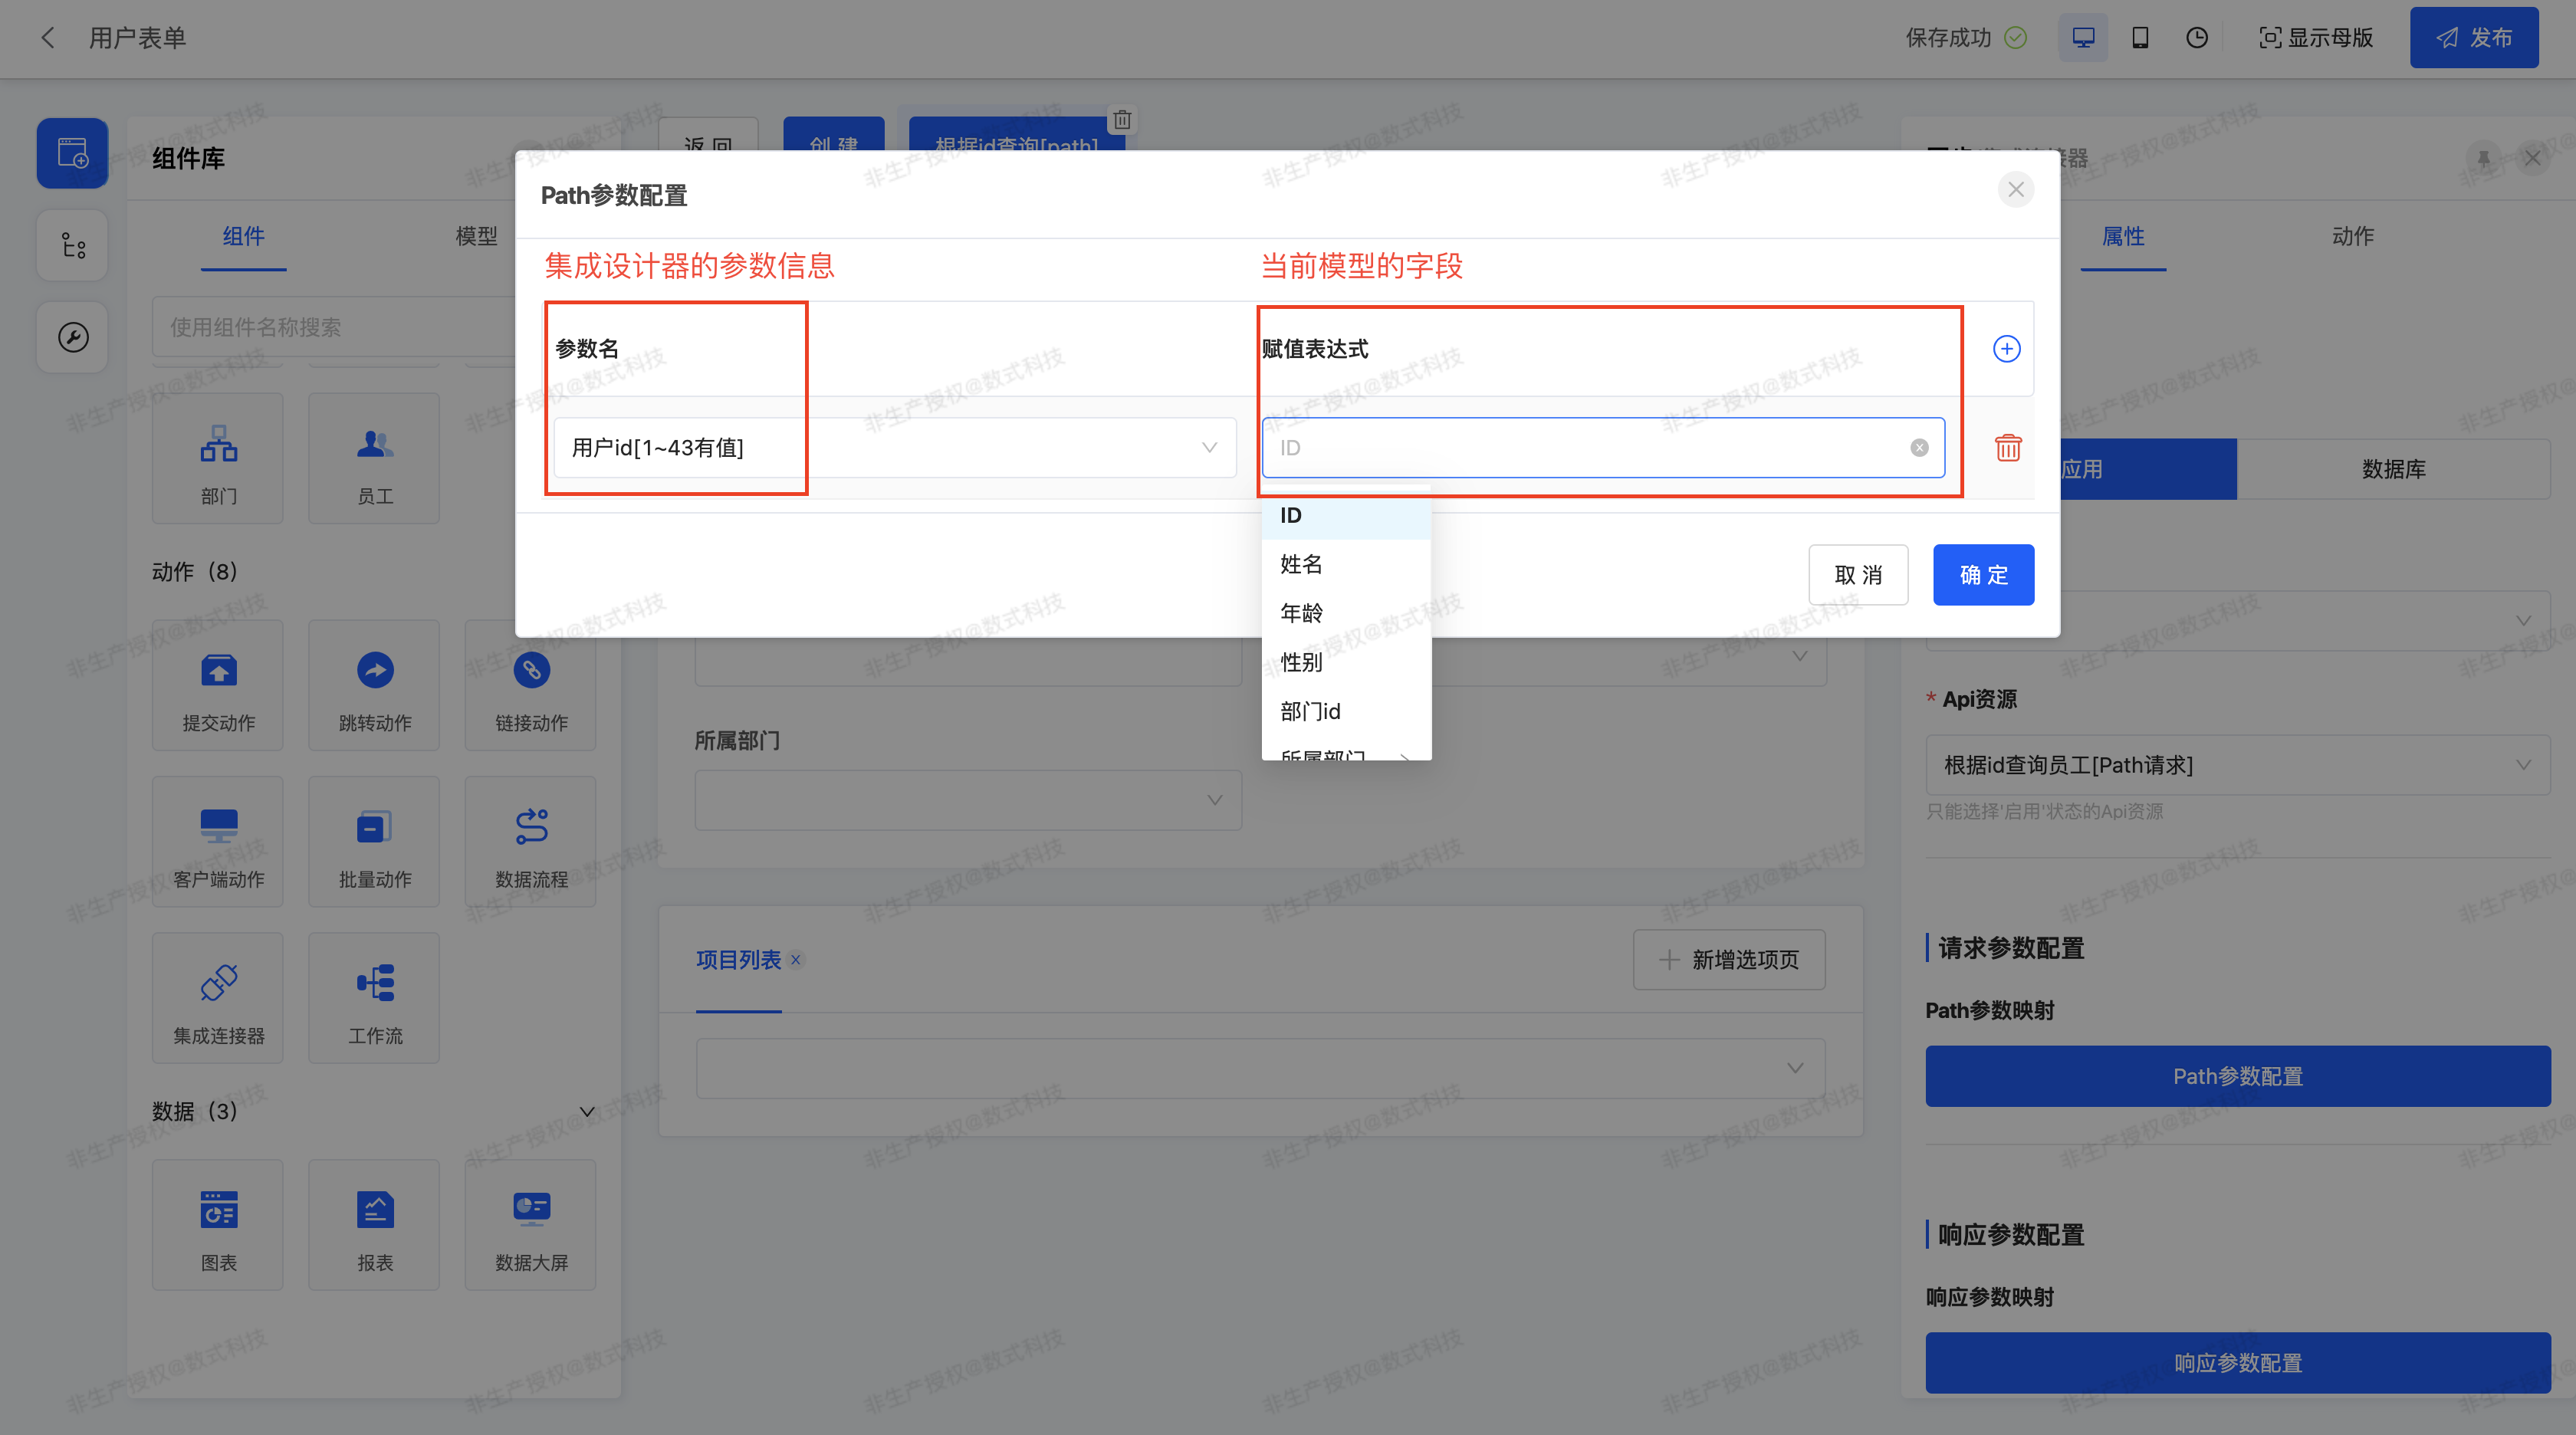The width and height of the screenshot is (2576, 1435).
Task: Choose ID from the dropdown list
Action: pyautogui.click(x=1346, y=515)
